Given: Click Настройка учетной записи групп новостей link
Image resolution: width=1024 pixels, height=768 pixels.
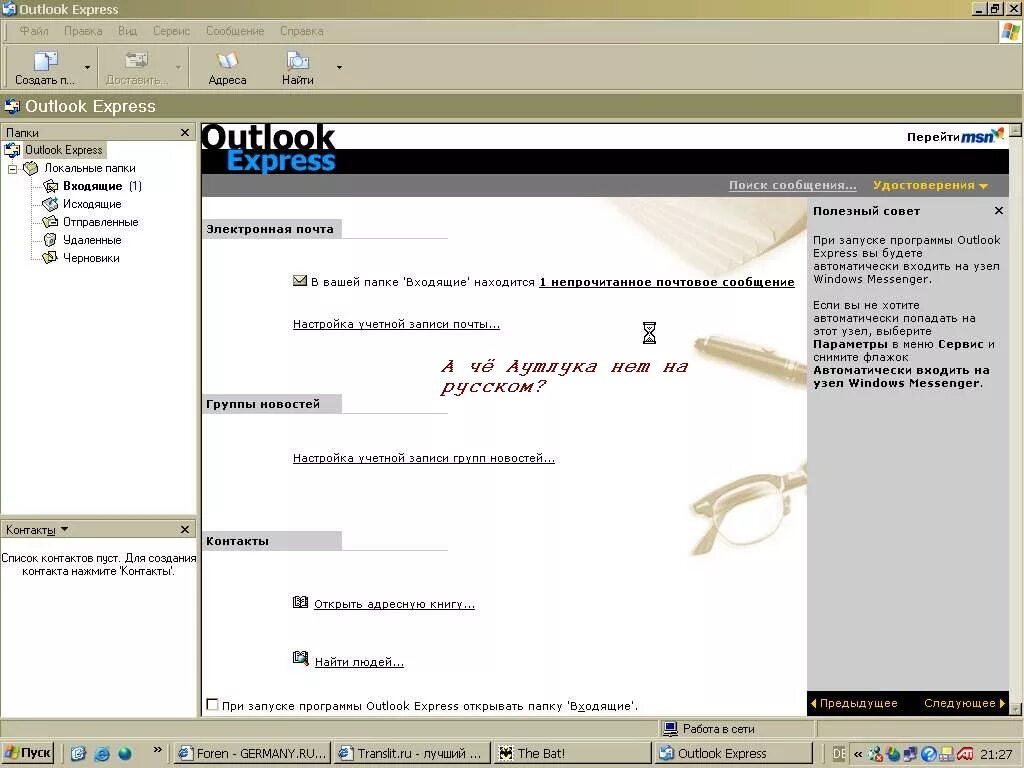Looking at the screenshot, I should point(424,458).
